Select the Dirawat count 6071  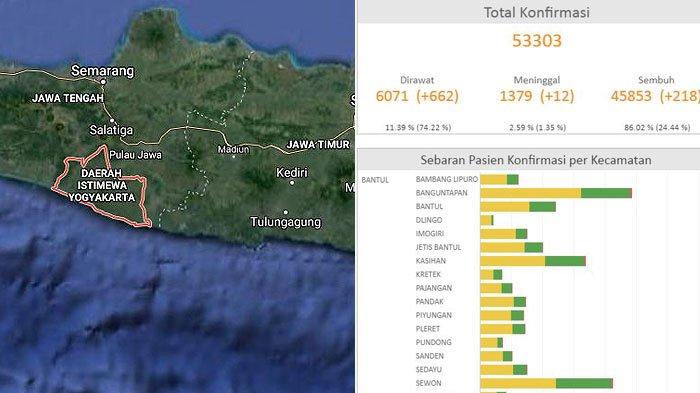(392, 96)
